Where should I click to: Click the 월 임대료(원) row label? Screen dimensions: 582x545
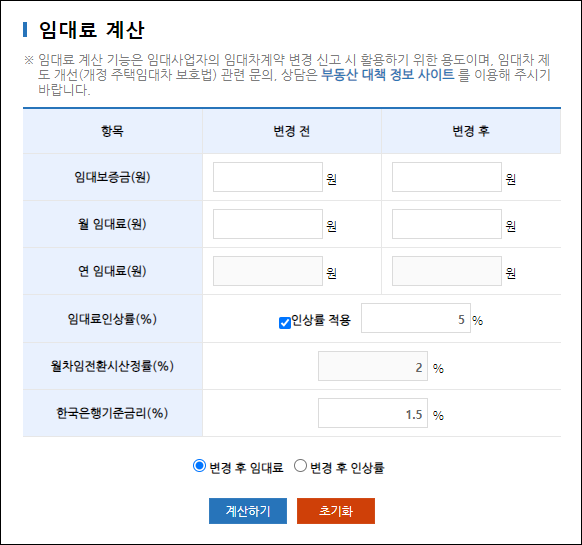pyautogui.click(x=112, y=224)
